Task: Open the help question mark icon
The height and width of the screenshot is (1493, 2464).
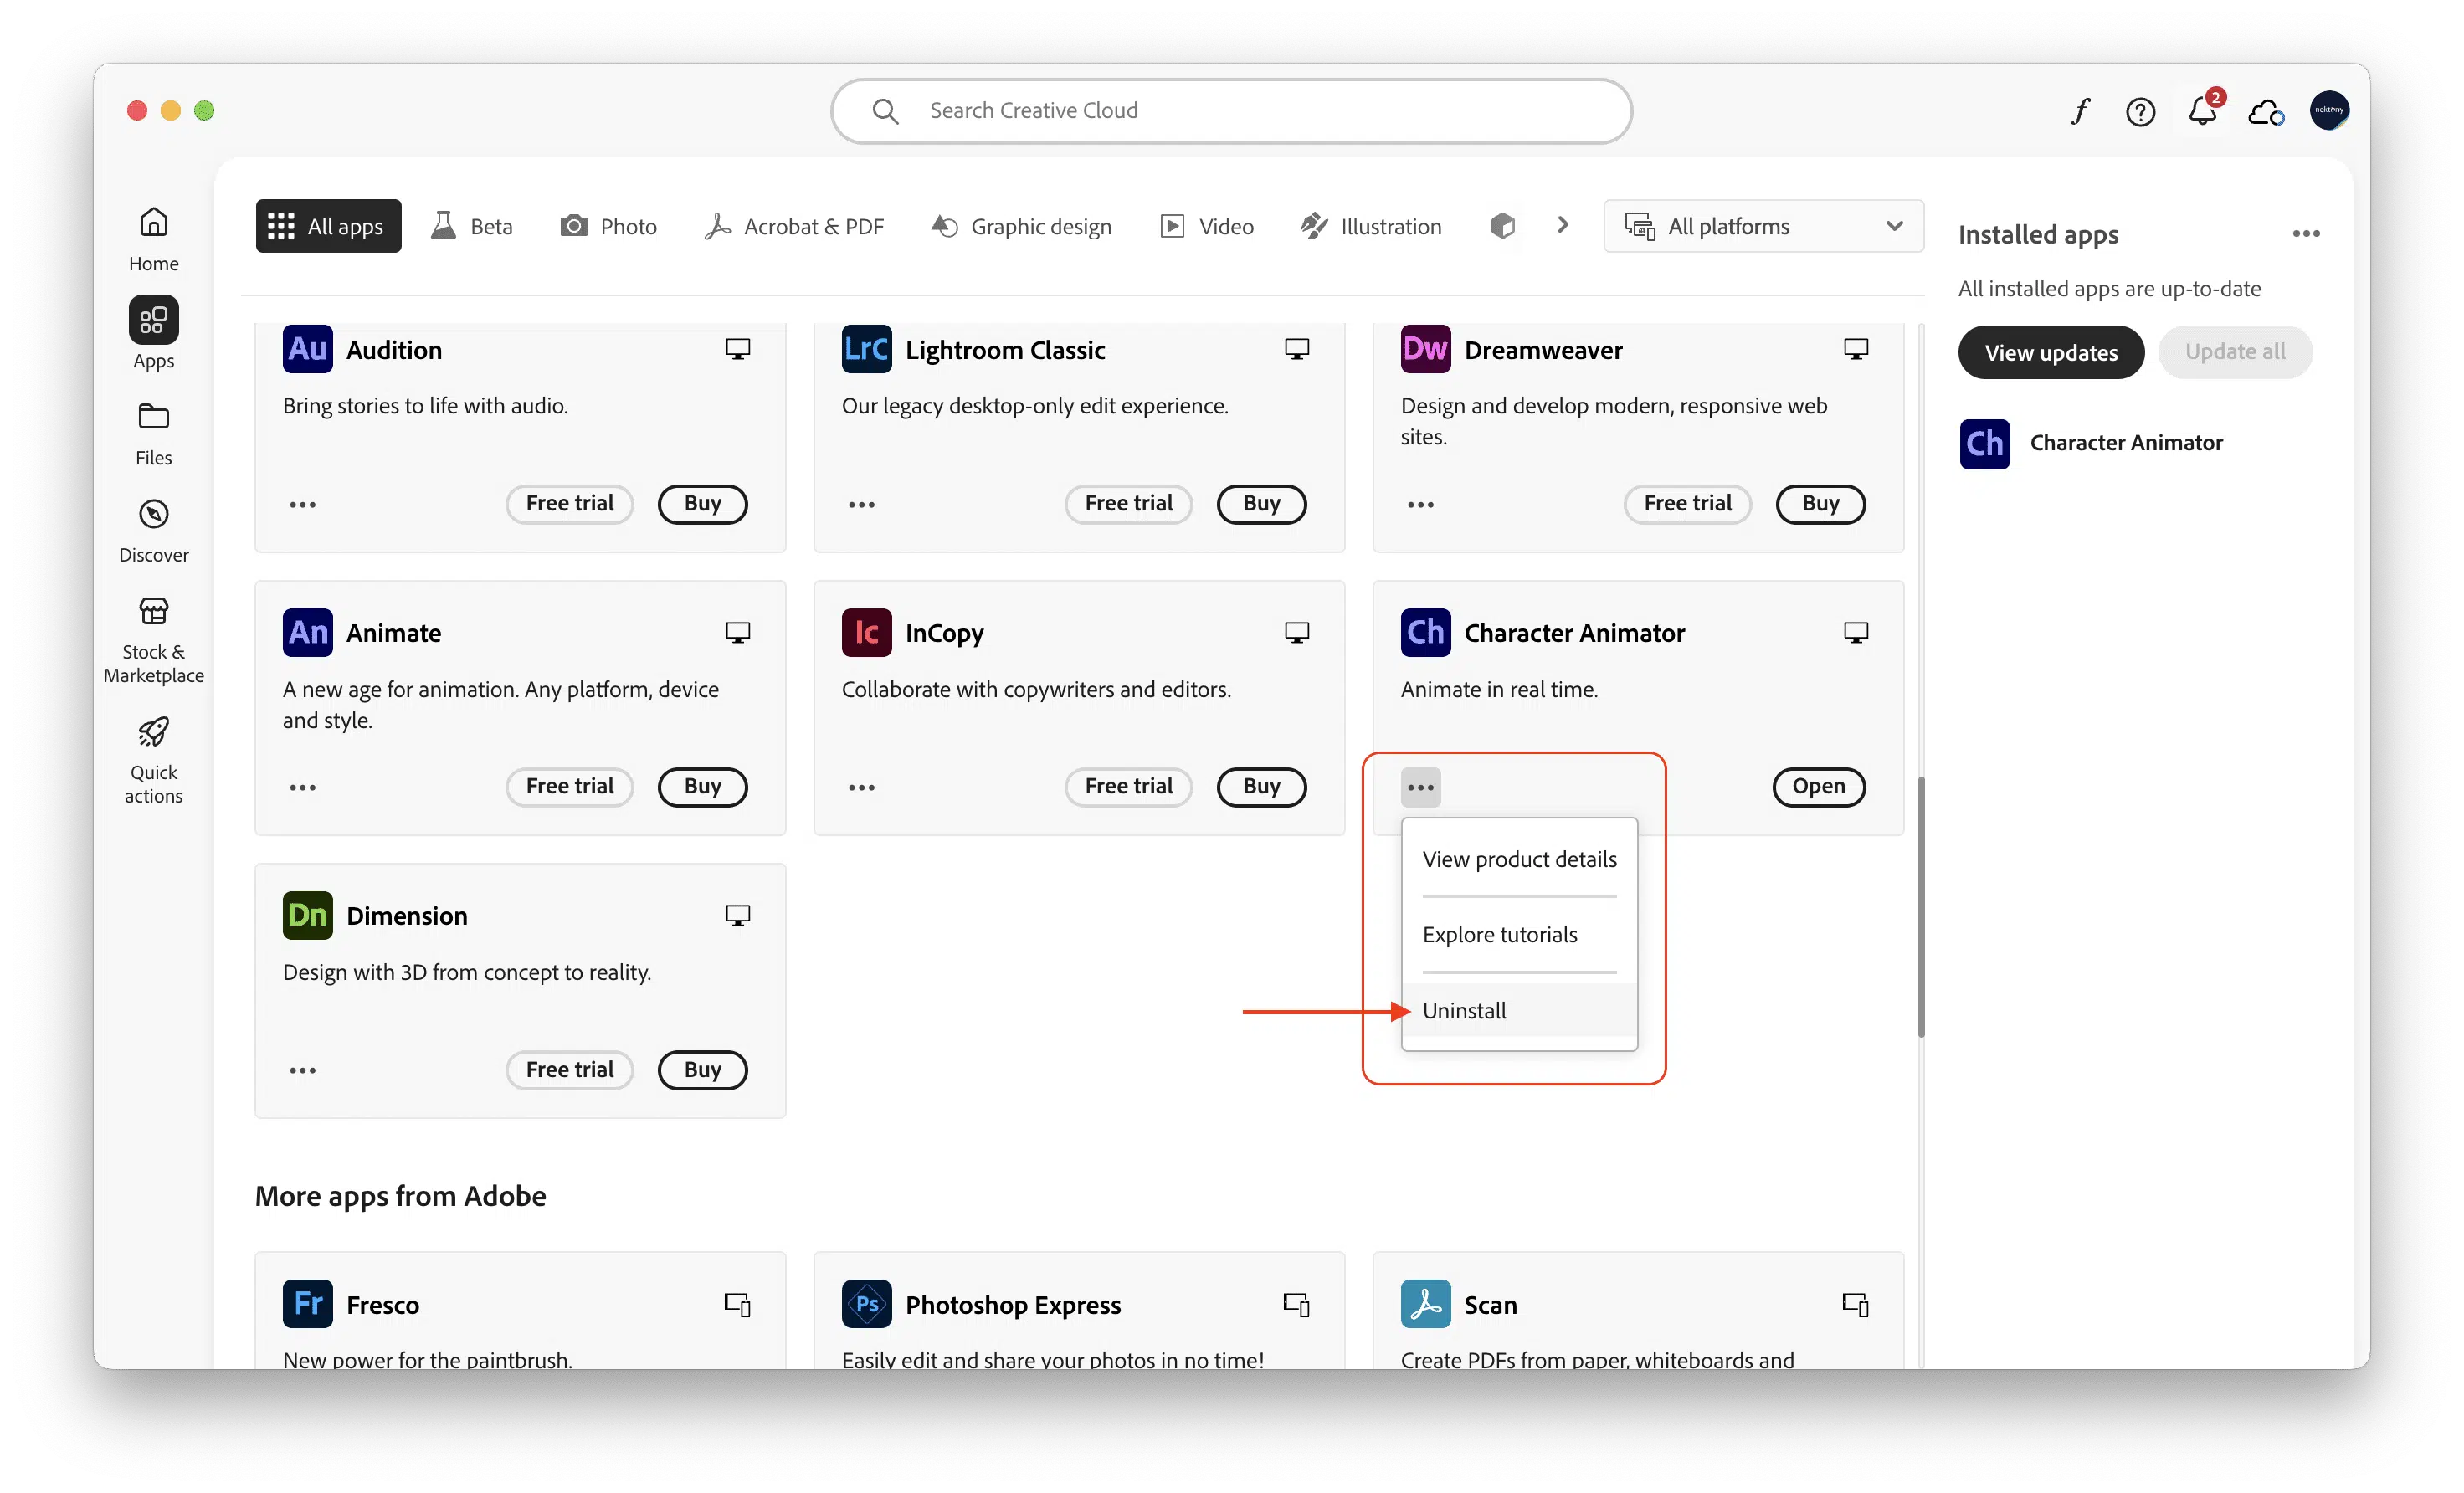Action: pos(2140,112)
